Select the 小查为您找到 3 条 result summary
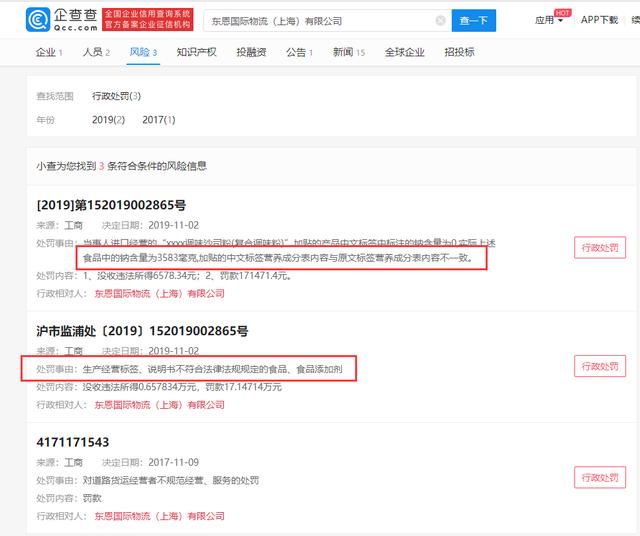640x536 pixels. pyautogui.click(x=121, y=166)
